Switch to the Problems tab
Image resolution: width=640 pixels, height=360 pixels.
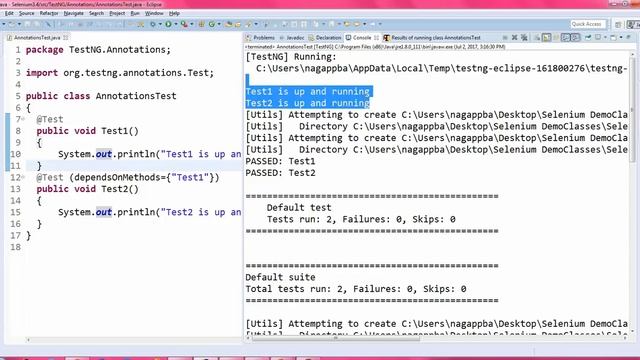tap(260, 38)
